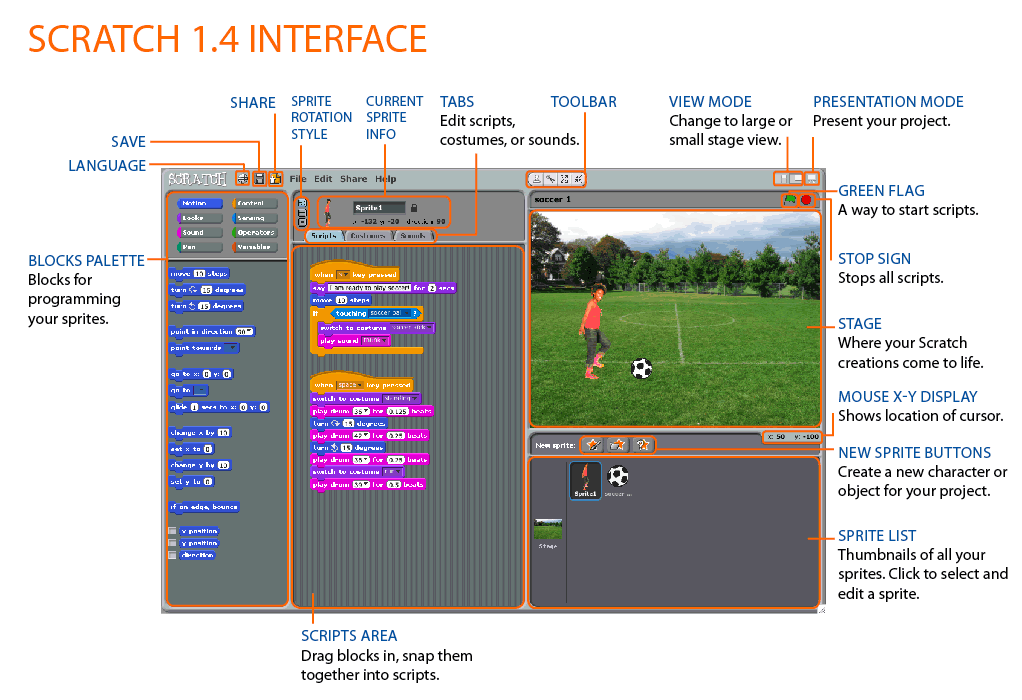1022x700 pixels.
Task: Start scripts with the green flag
Action: click(790, 200)
